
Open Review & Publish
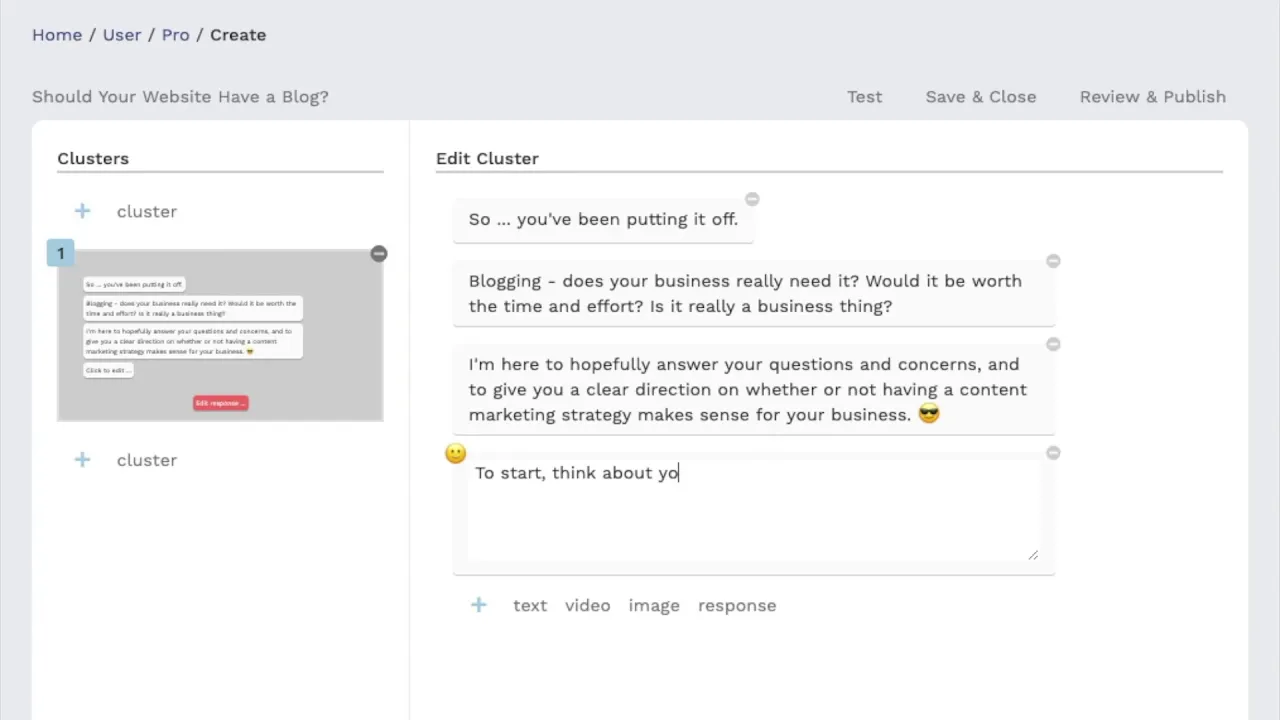[x=1152, y=97]
